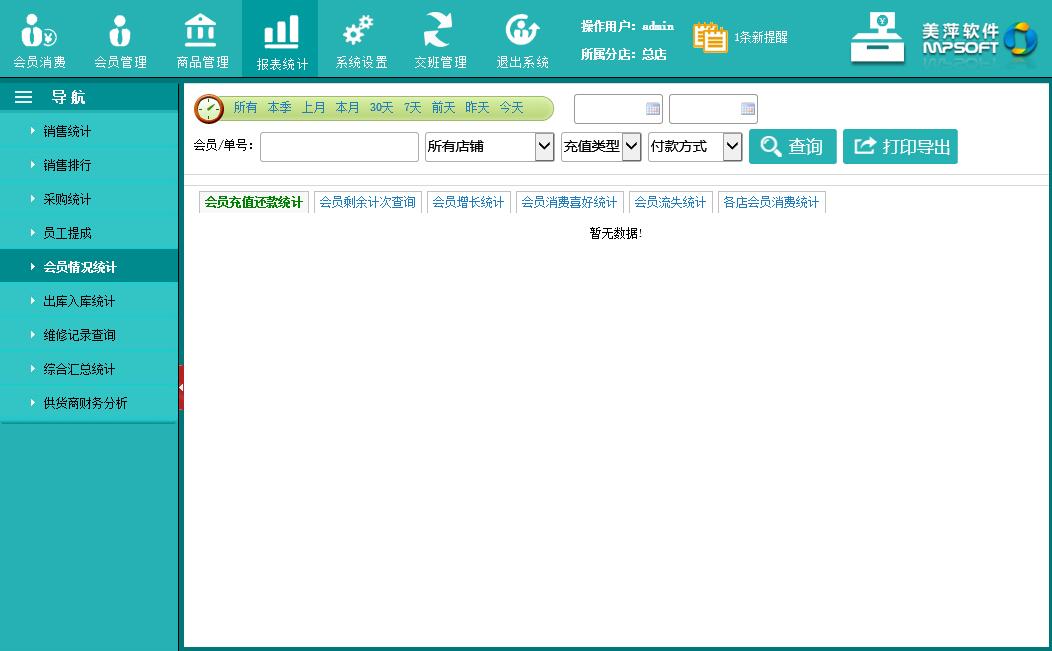Click the 打印导出 print export button
The image size is (1052, 651).
[x=900, y=147]
